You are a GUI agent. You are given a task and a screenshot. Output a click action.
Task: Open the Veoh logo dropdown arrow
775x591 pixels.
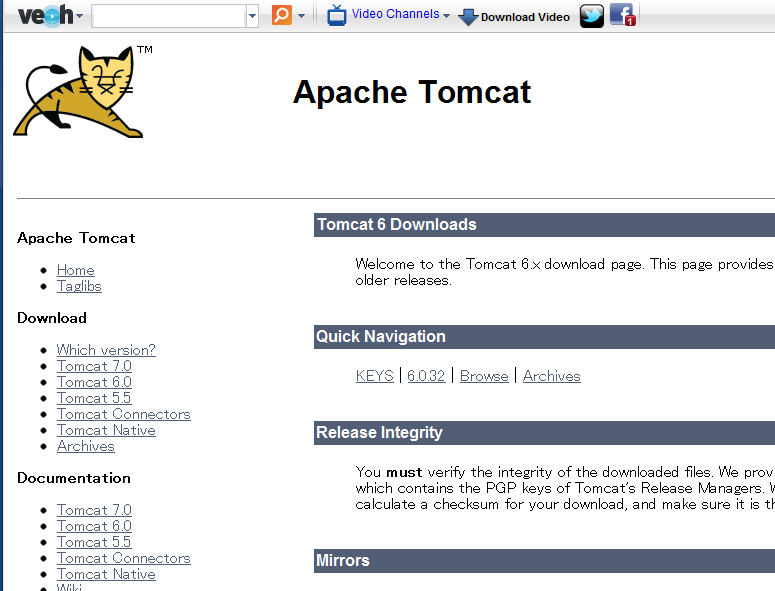[80, 16]
